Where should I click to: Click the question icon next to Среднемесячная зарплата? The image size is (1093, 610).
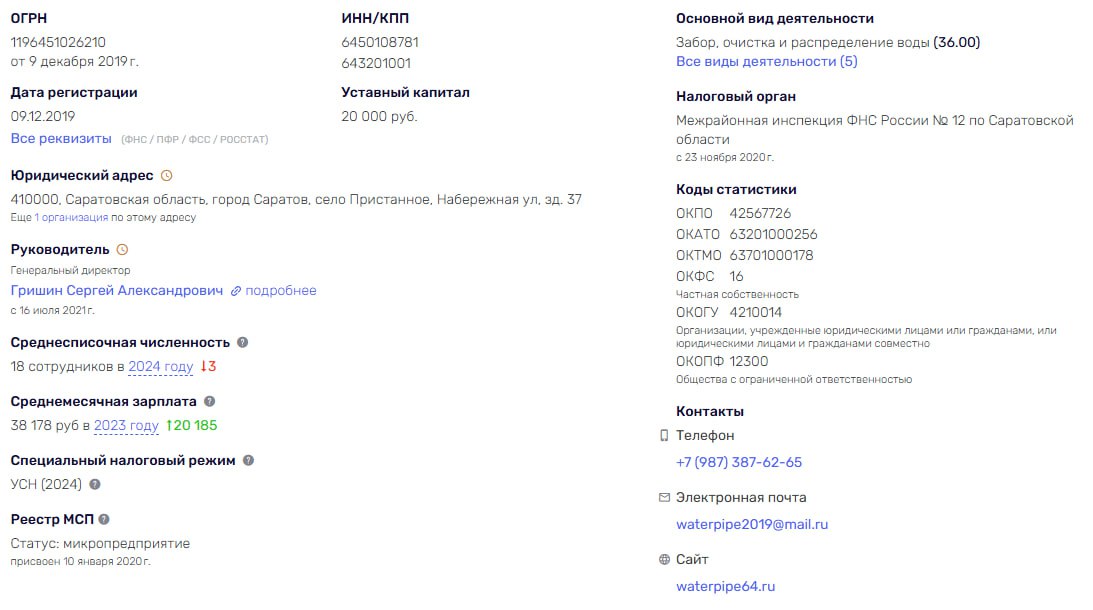209,402
